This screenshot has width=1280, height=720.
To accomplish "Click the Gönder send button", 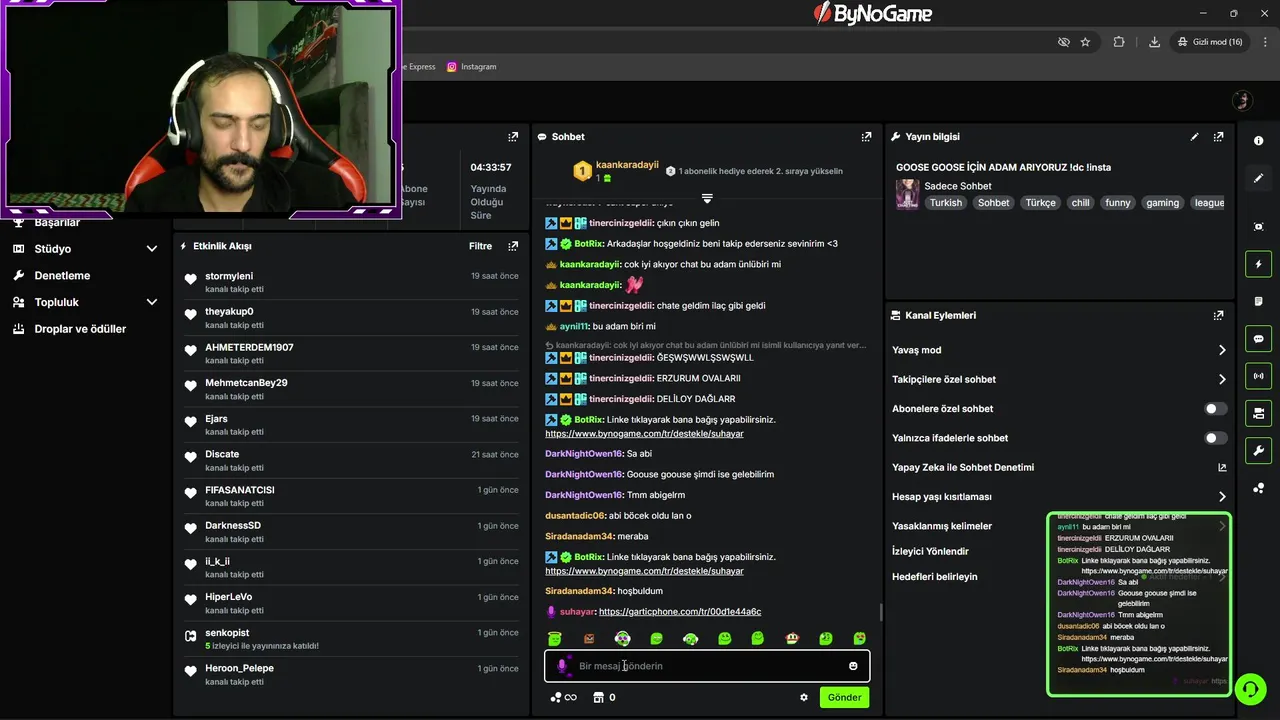I will [x=844, y=697].
